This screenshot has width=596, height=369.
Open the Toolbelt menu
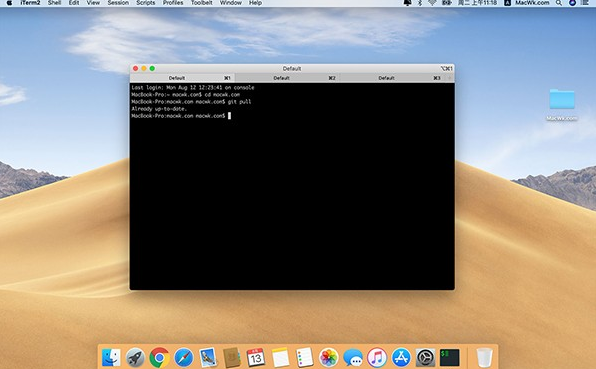pos(201,3)
